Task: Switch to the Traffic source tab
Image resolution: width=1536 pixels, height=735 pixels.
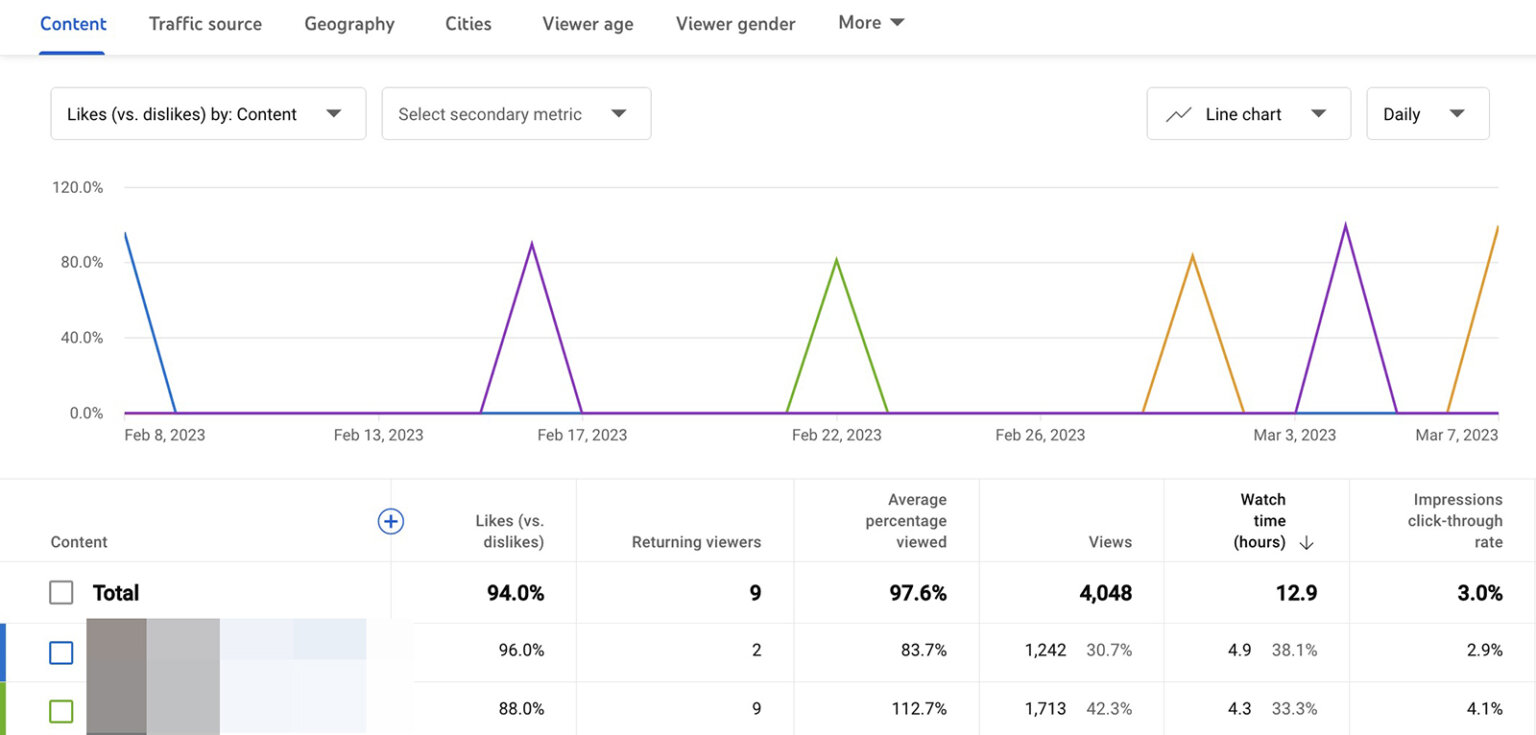Action: tap(205, 23)
